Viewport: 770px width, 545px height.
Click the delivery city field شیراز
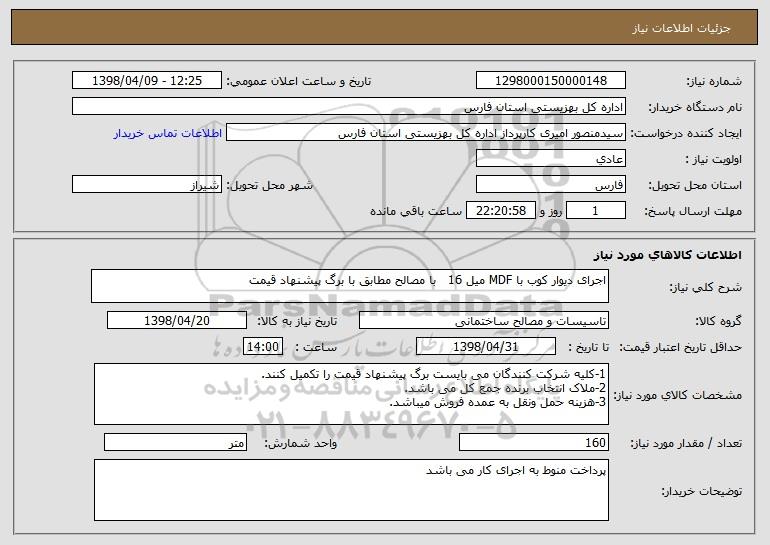pyautogui.click(x=147, y=184)
